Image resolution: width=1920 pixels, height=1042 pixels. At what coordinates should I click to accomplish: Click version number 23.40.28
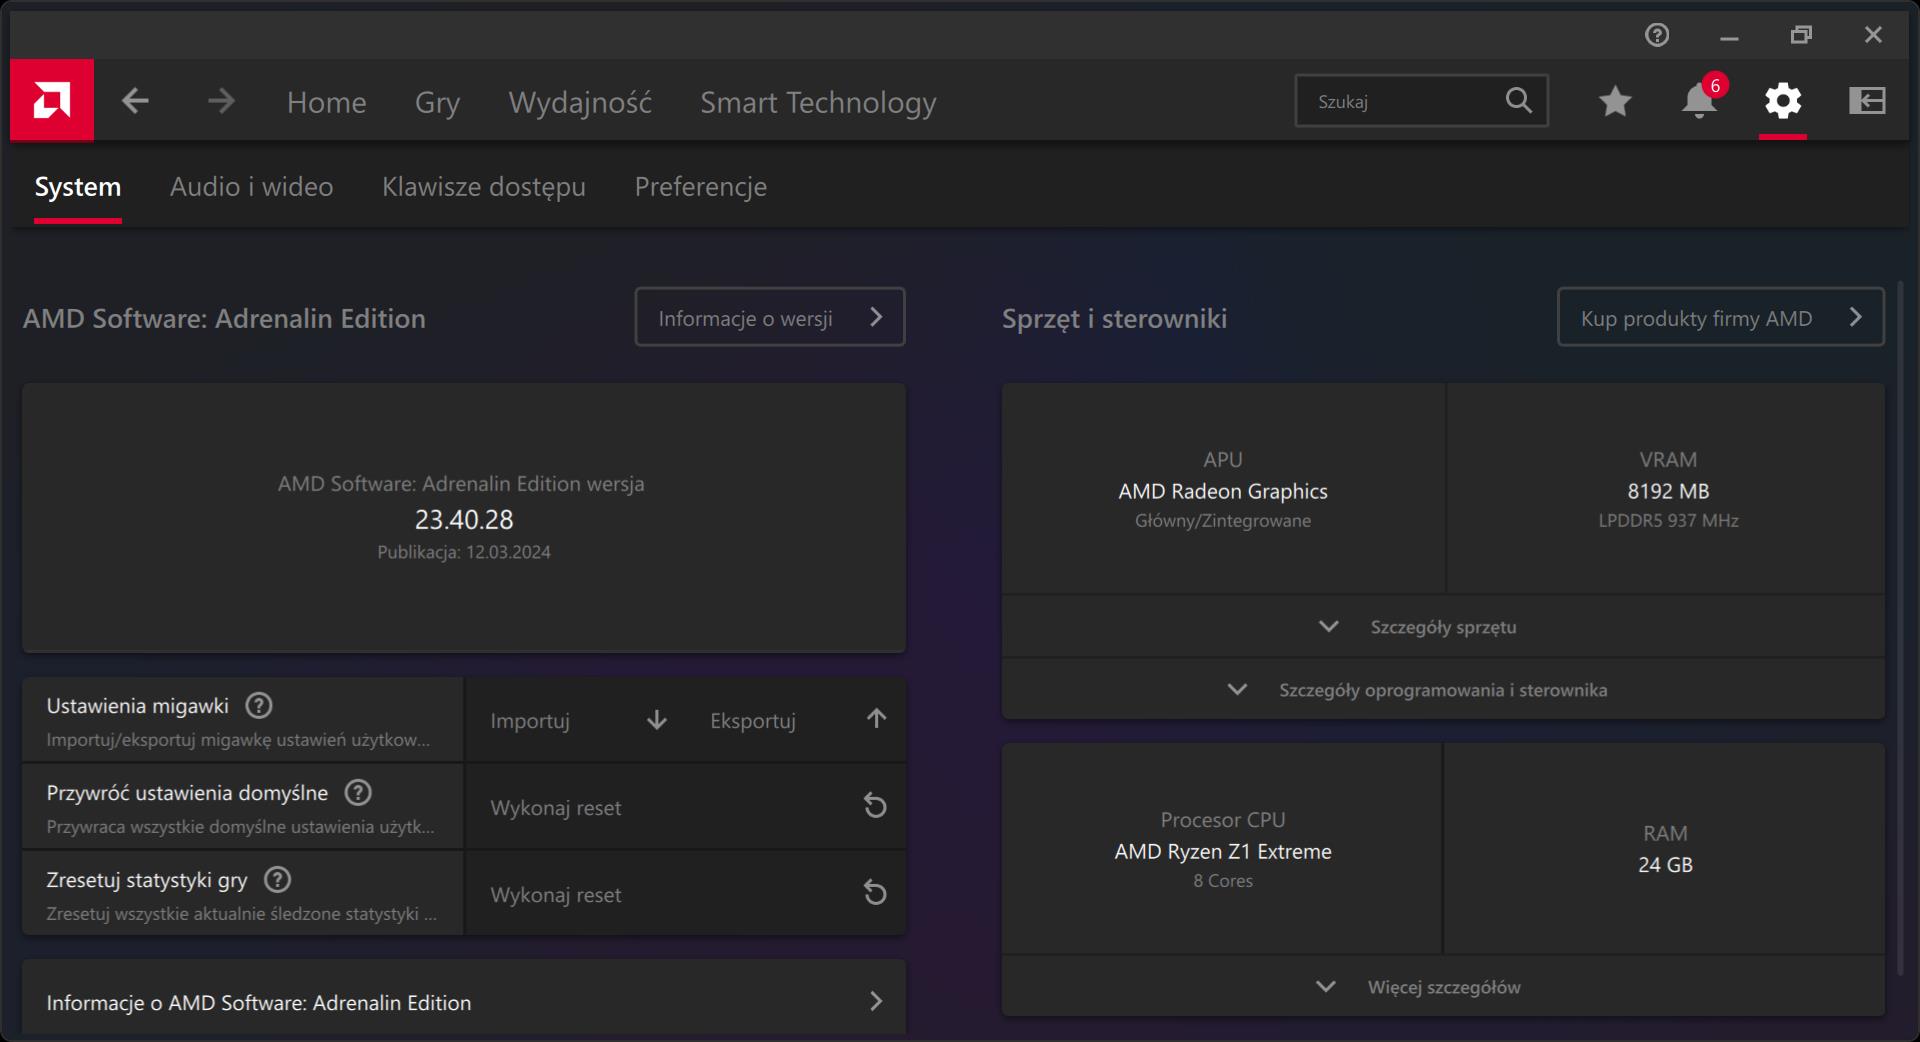[x=464, y=520]
